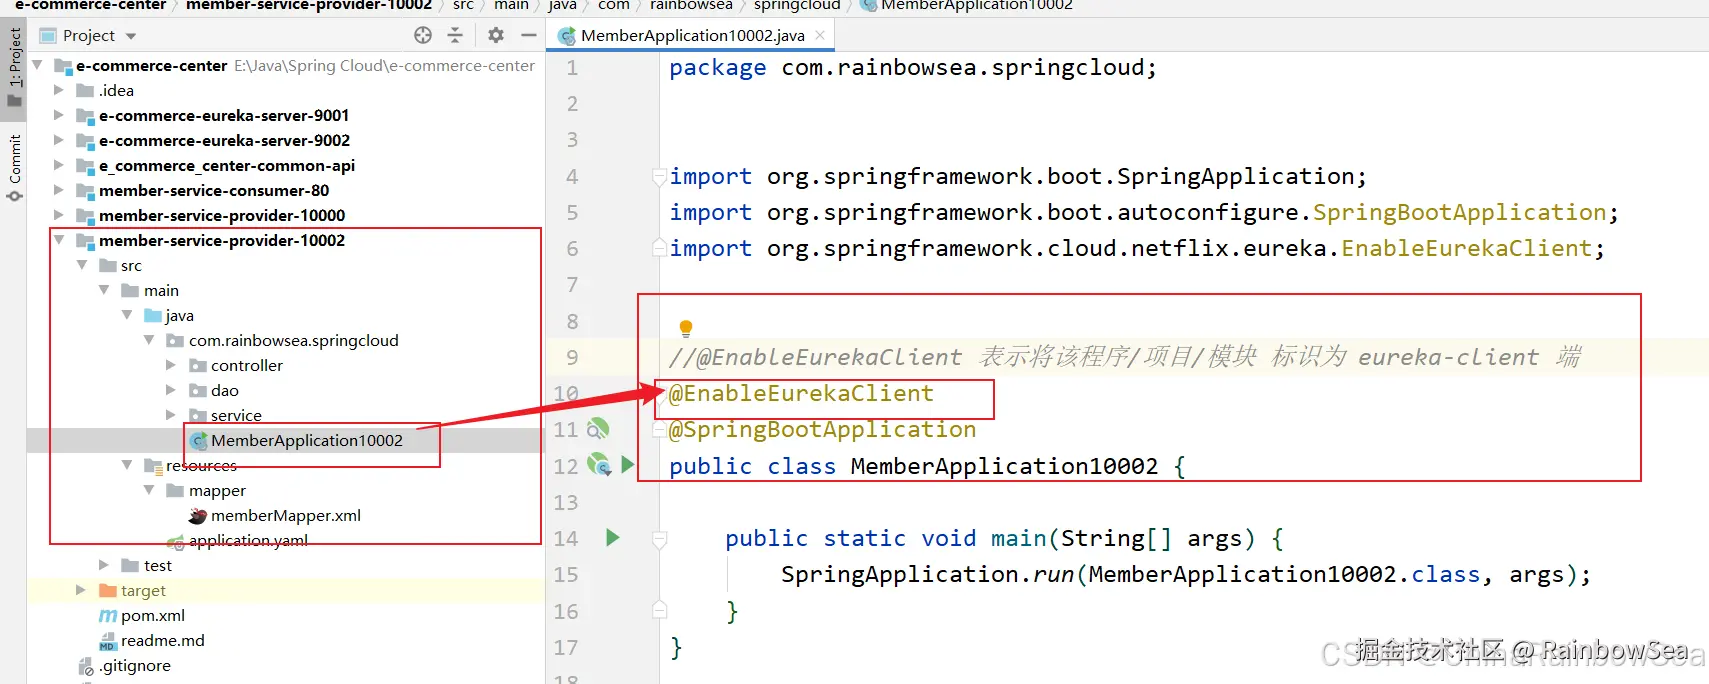Fold the imports block at line 4

659,177
